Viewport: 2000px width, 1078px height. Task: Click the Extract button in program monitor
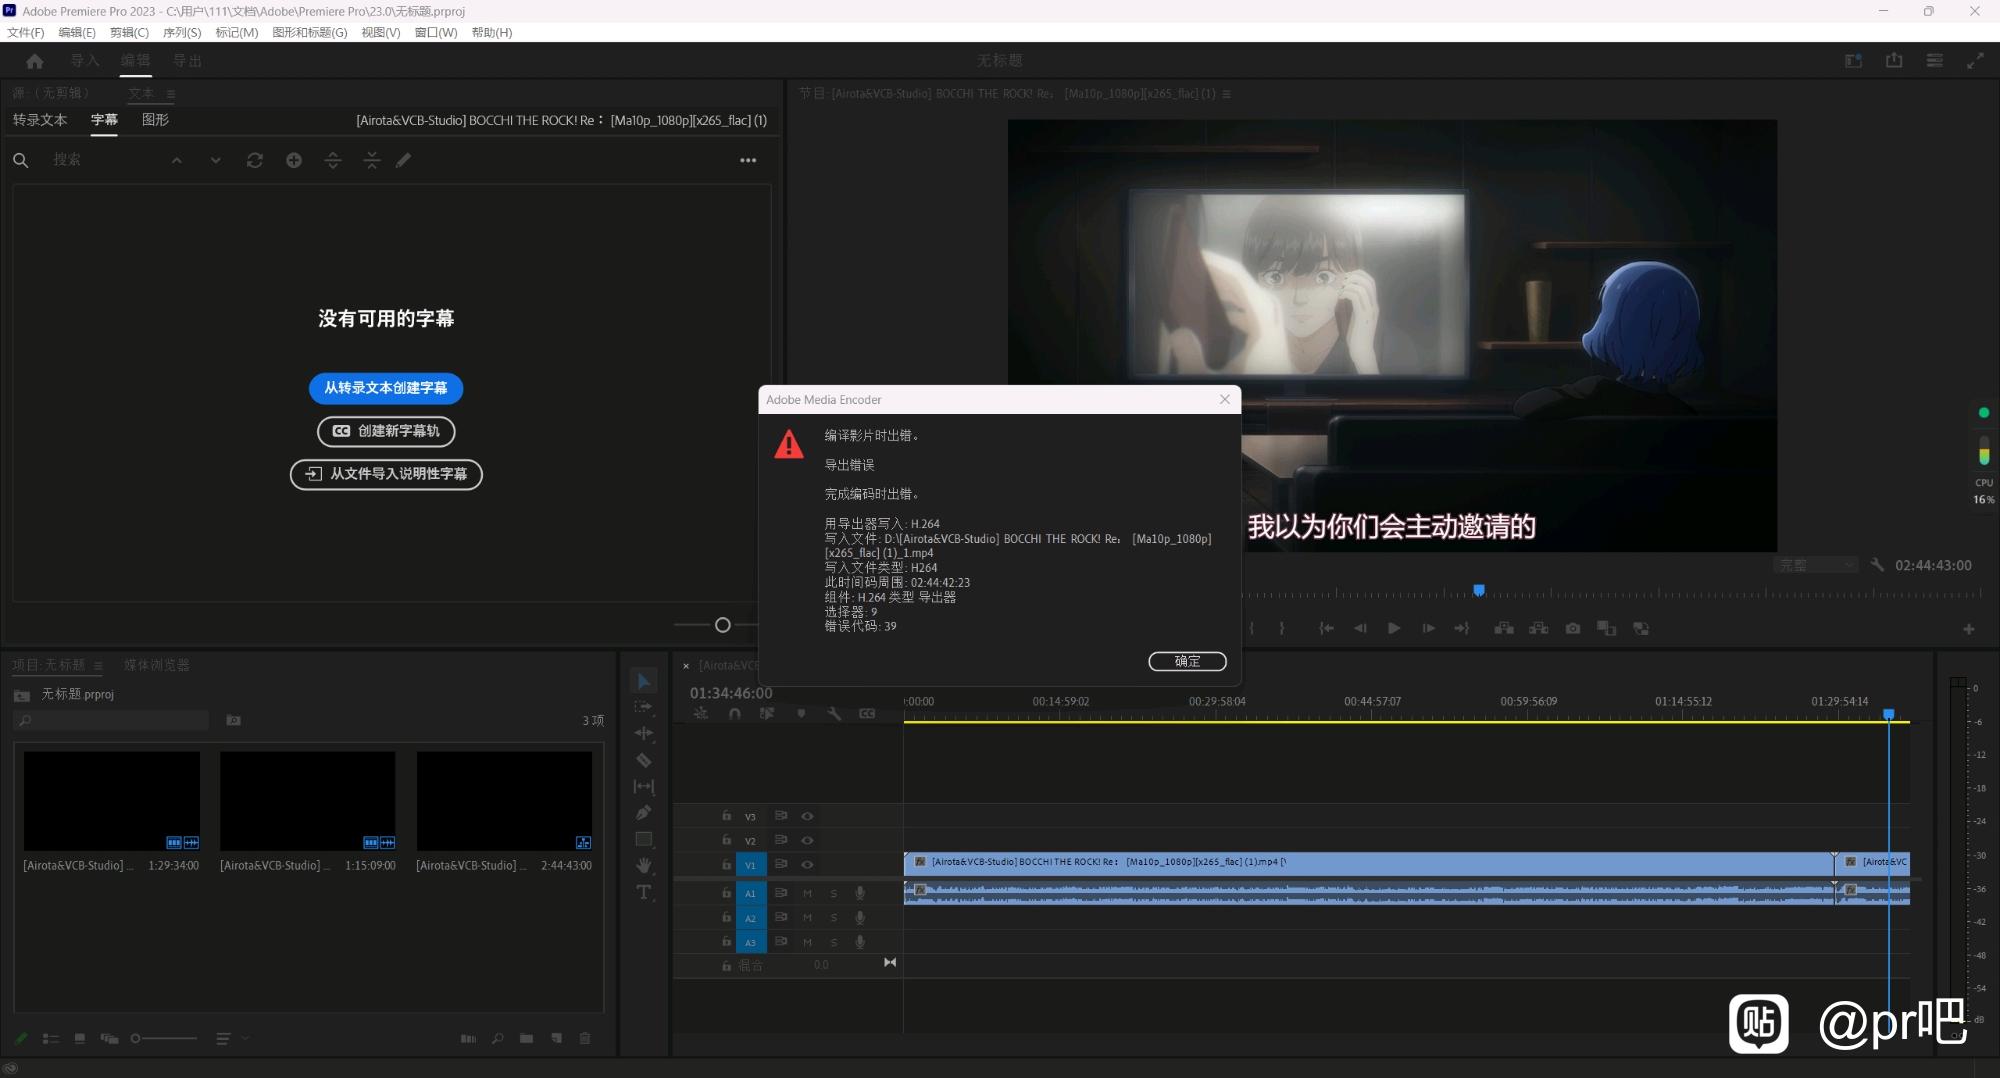(1539, 628)
